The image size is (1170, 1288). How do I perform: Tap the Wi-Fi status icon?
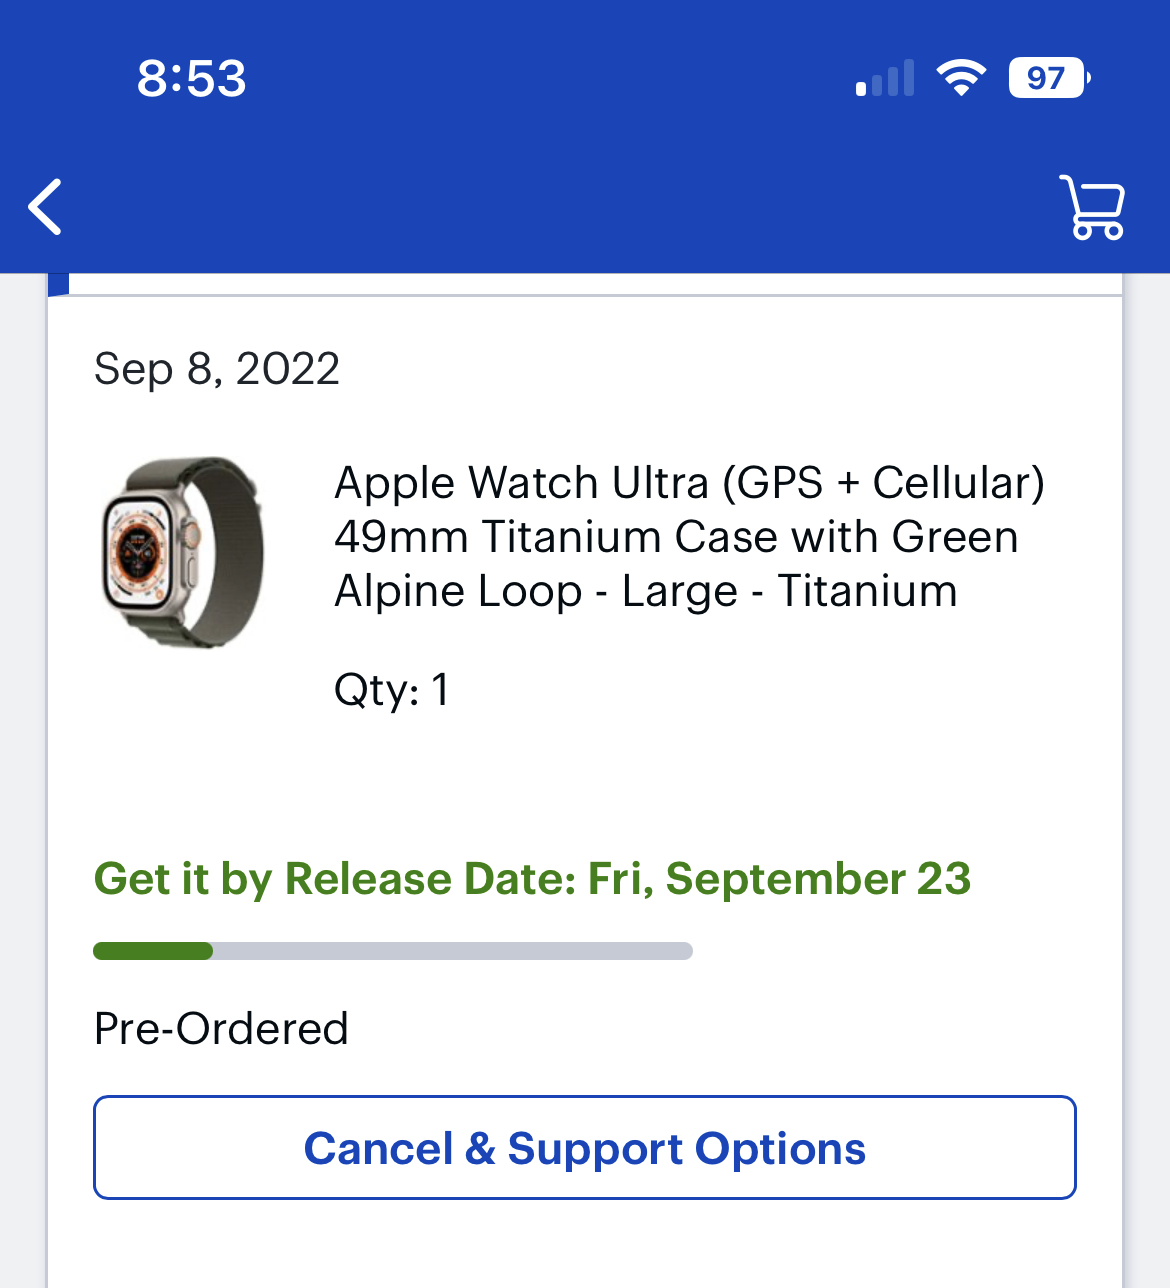[x=961, y=78]
